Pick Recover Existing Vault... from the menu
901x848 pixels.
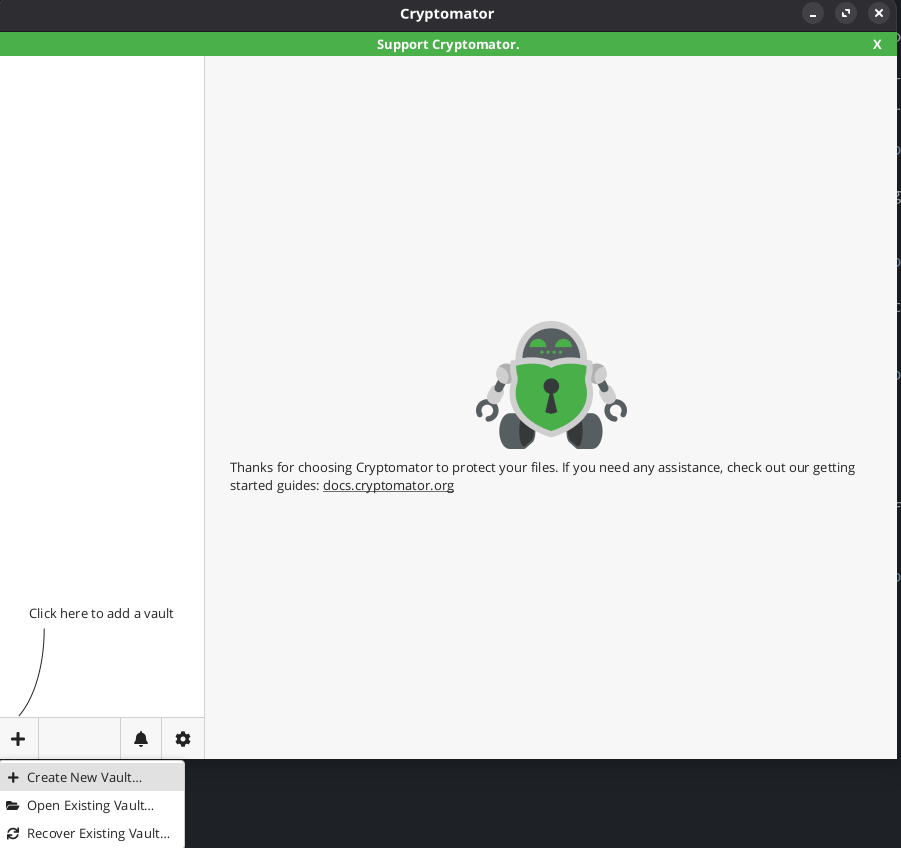(98, 833)
